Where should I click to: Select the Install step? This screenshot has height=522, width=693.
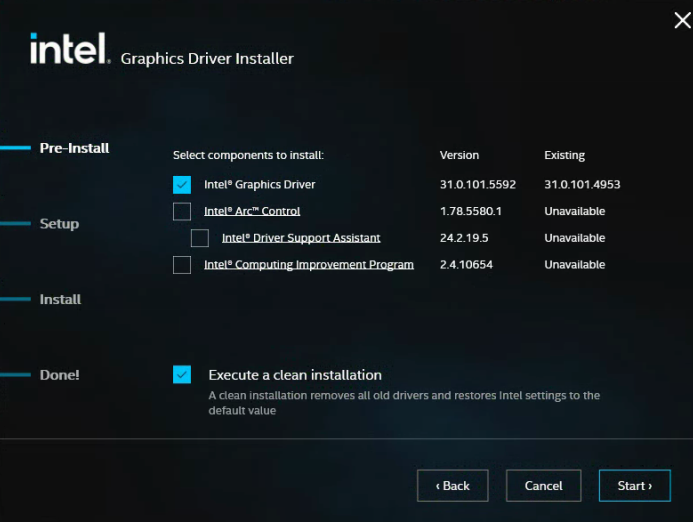pyautogui.click(x=60, y=299)
